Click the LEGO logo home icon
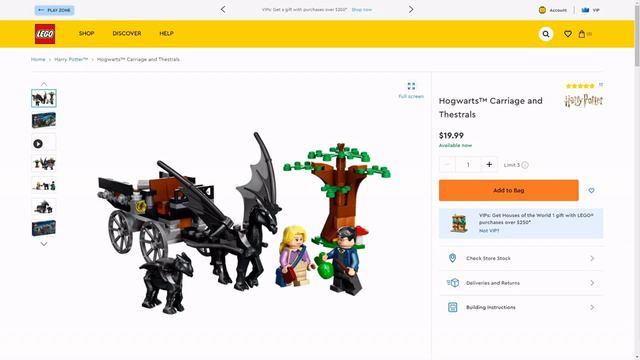The height and width of the screenshot is (360, 640). click(45, 34)
